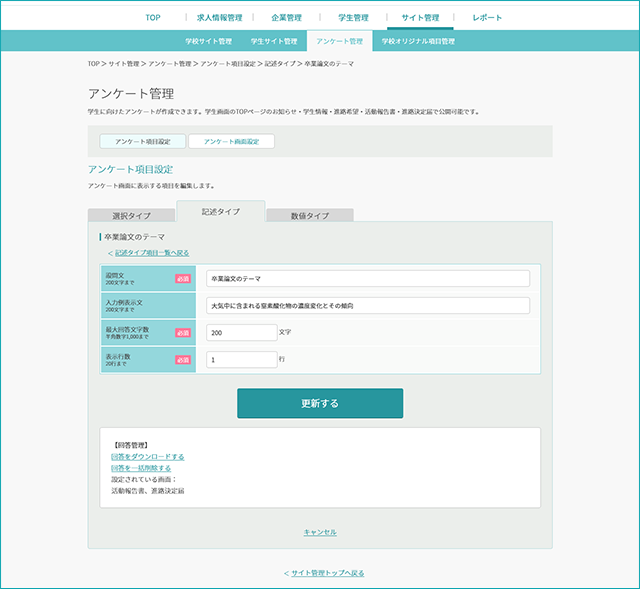640x589 pixels.
Task: Switch to 学生サイト管理 sub-menu tab
Action: (x=274, y=41)
